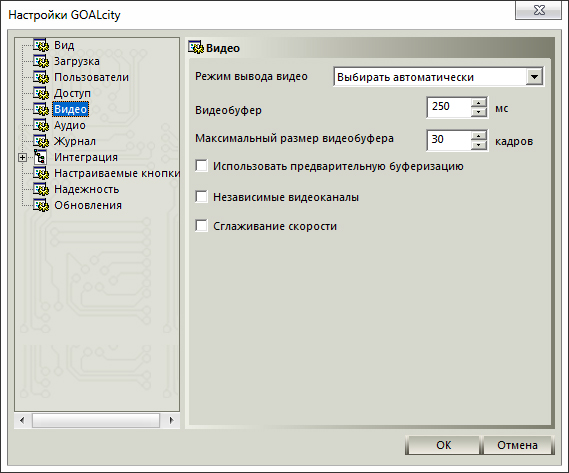The width and height of the screenshot is (569, 473).
Task: Close the Настройки GOALcity dialog
Action: click(539, 10)
